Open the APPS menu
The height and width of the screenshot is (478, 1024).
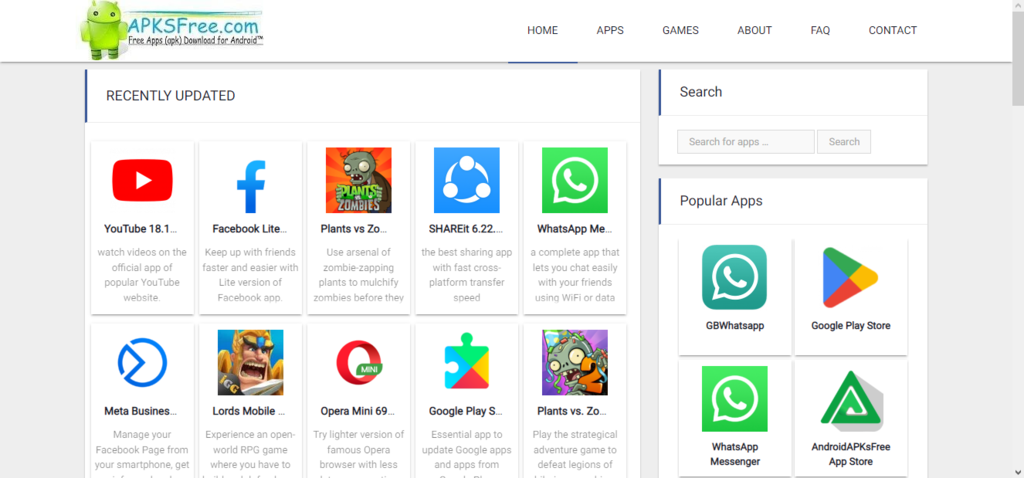tap(610, 31)
